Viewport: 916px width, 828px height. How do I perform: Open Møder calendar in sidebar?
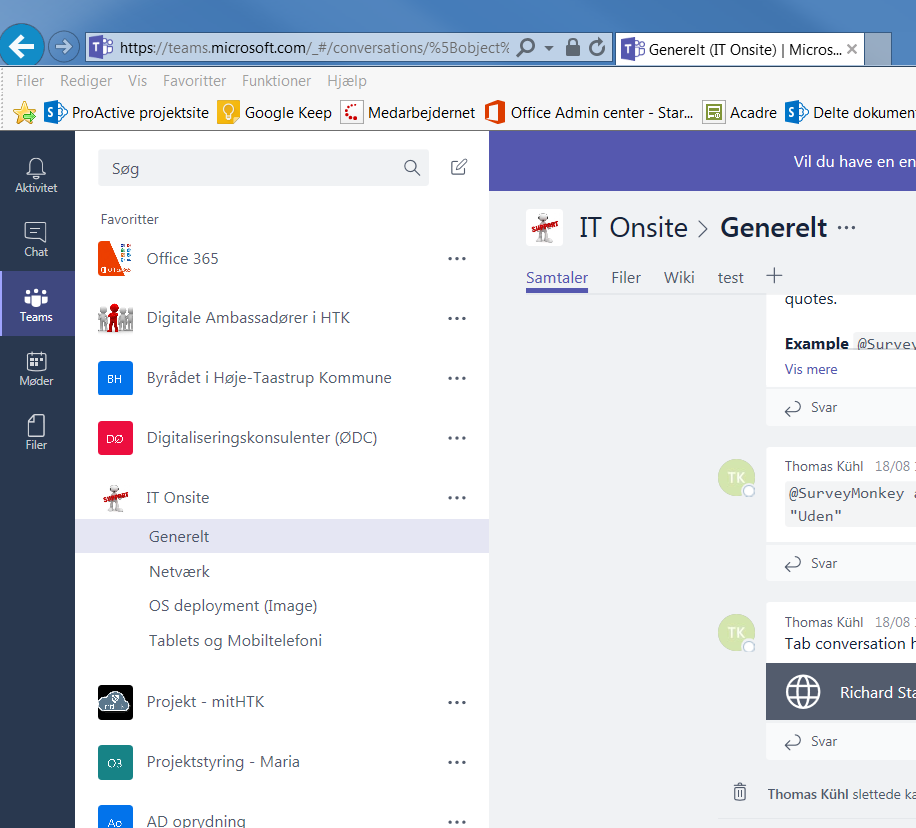click(x=36, y=368)
